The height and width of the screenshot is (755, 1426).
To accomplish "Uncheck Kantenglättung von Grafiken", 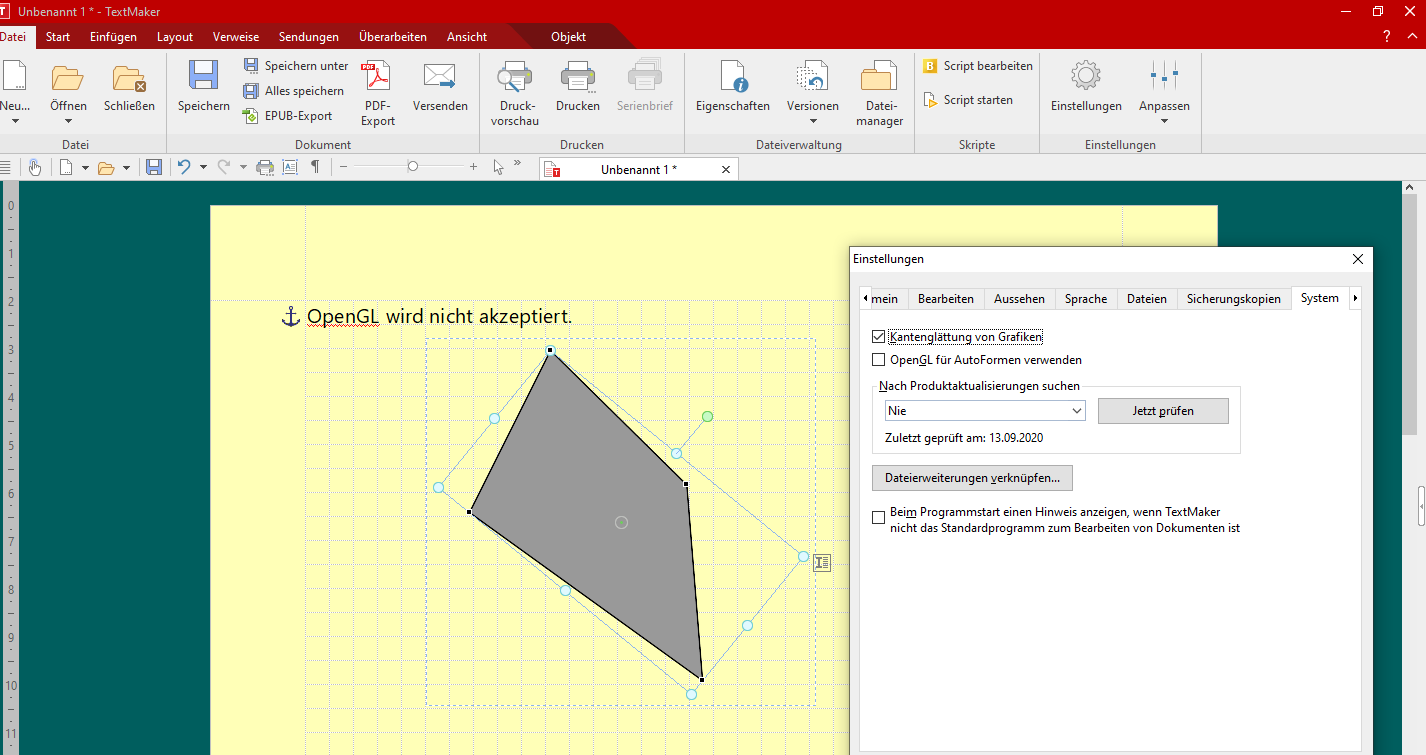I will coord(879,337).
